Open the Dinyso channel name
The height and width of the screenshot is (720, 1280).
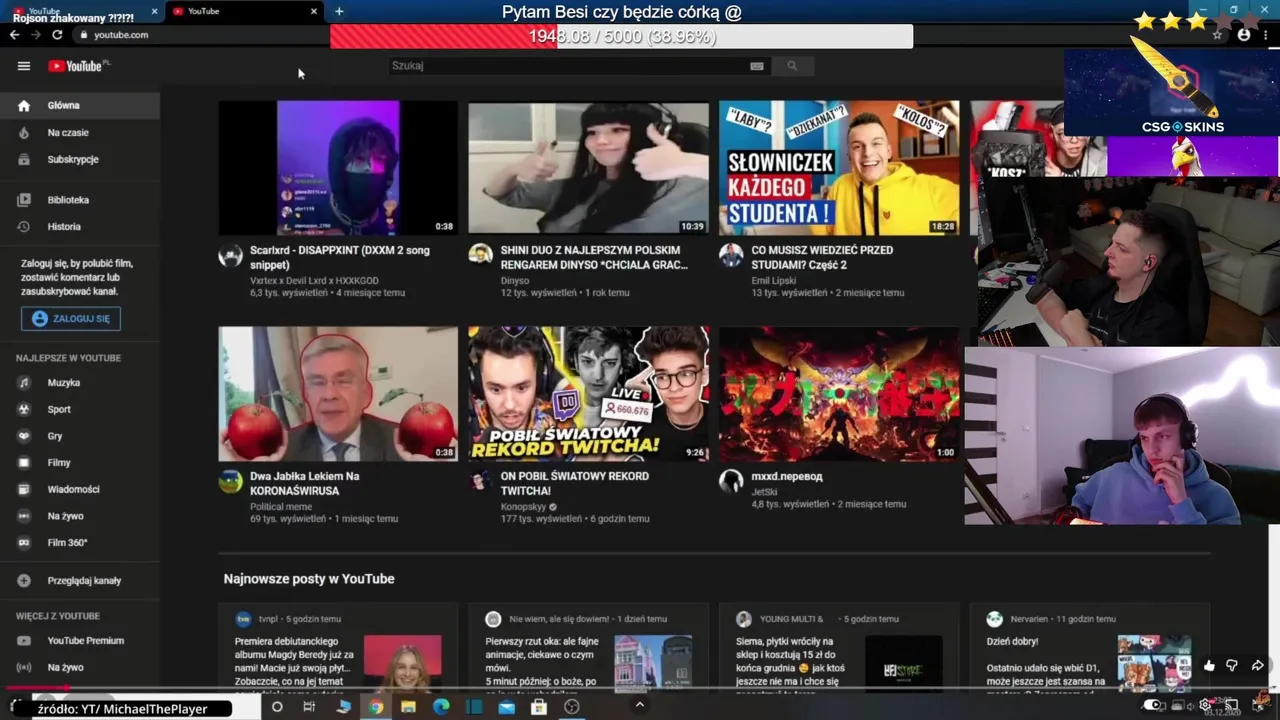coord(515,281)
